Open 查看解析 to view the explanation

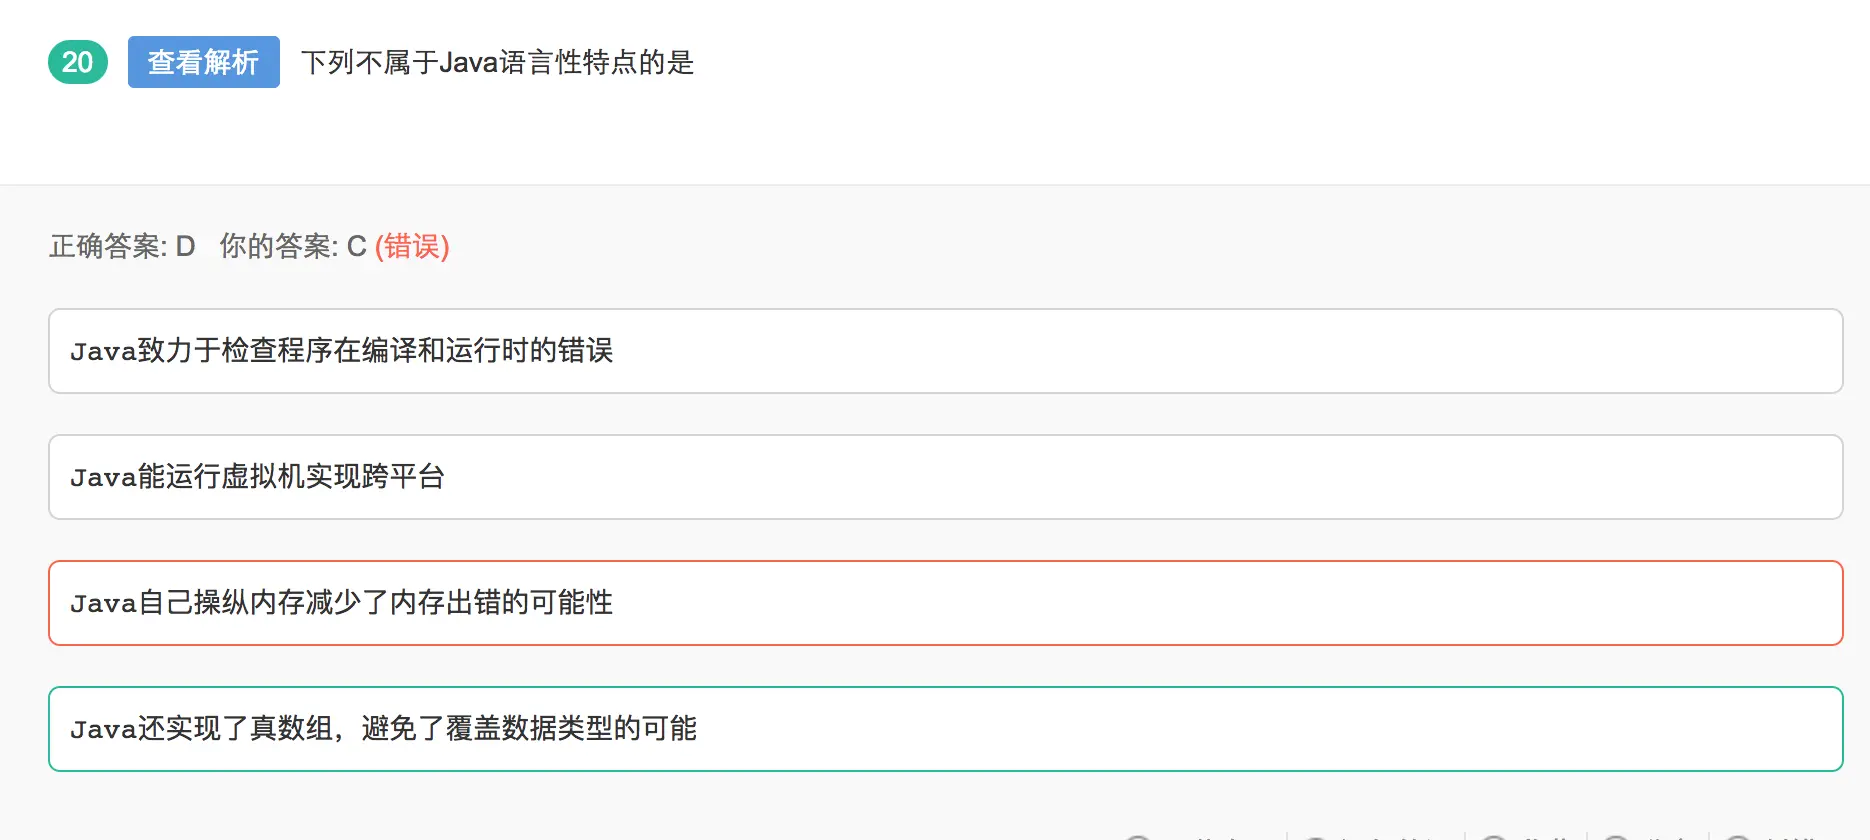[x=203, y=62]
